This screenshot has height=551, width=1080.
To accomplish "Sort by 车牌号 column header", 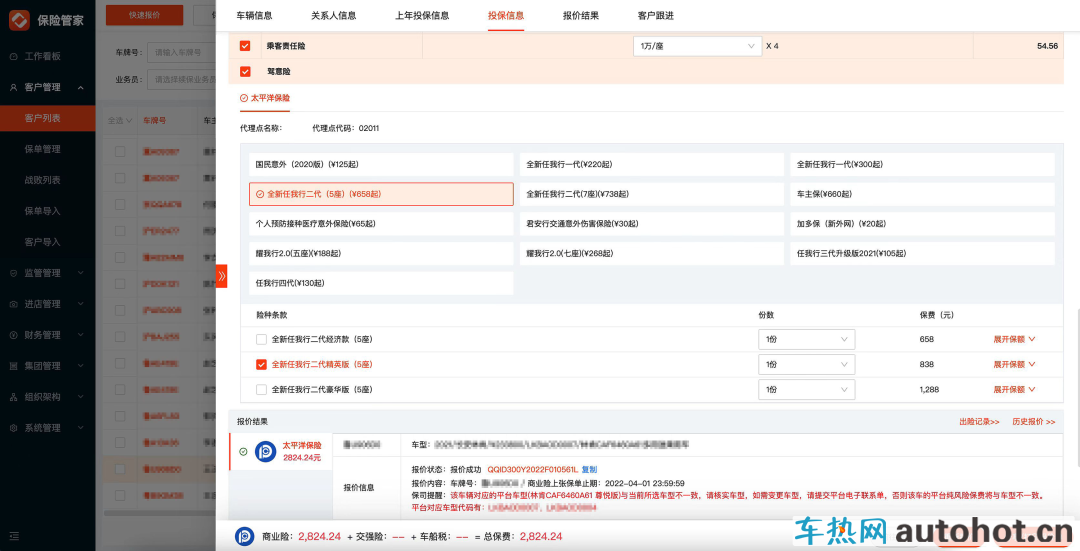I will [154, 121].
